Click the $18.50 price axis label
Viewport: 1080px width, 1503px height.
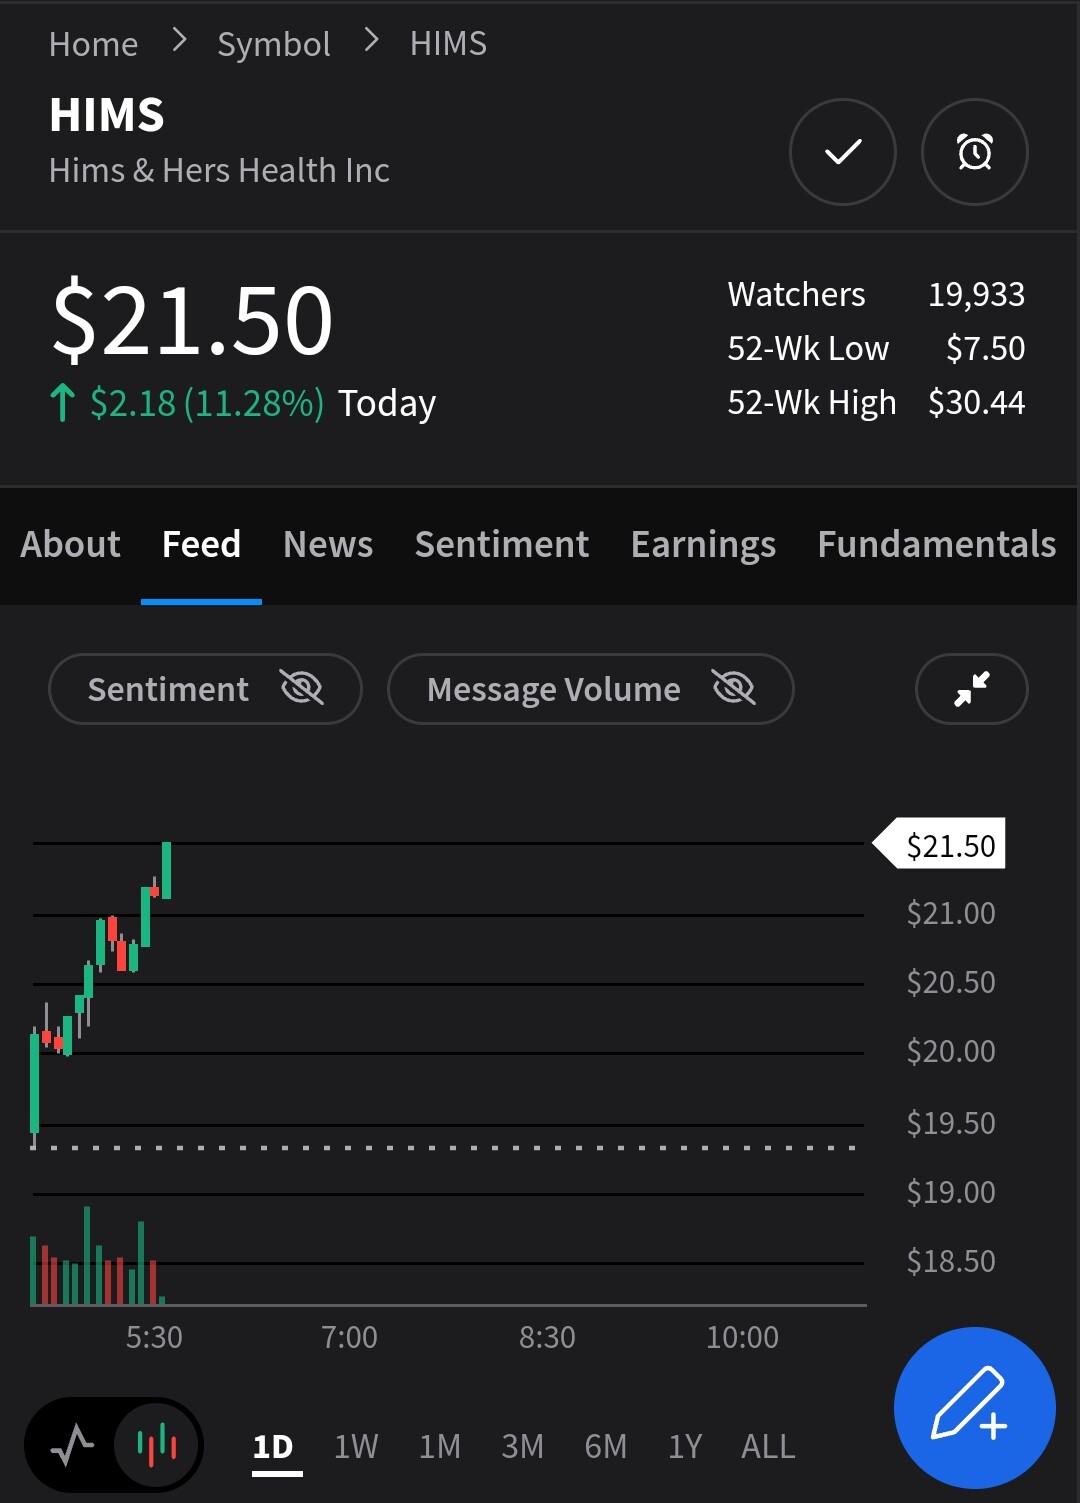click(x=951, y=1262)
